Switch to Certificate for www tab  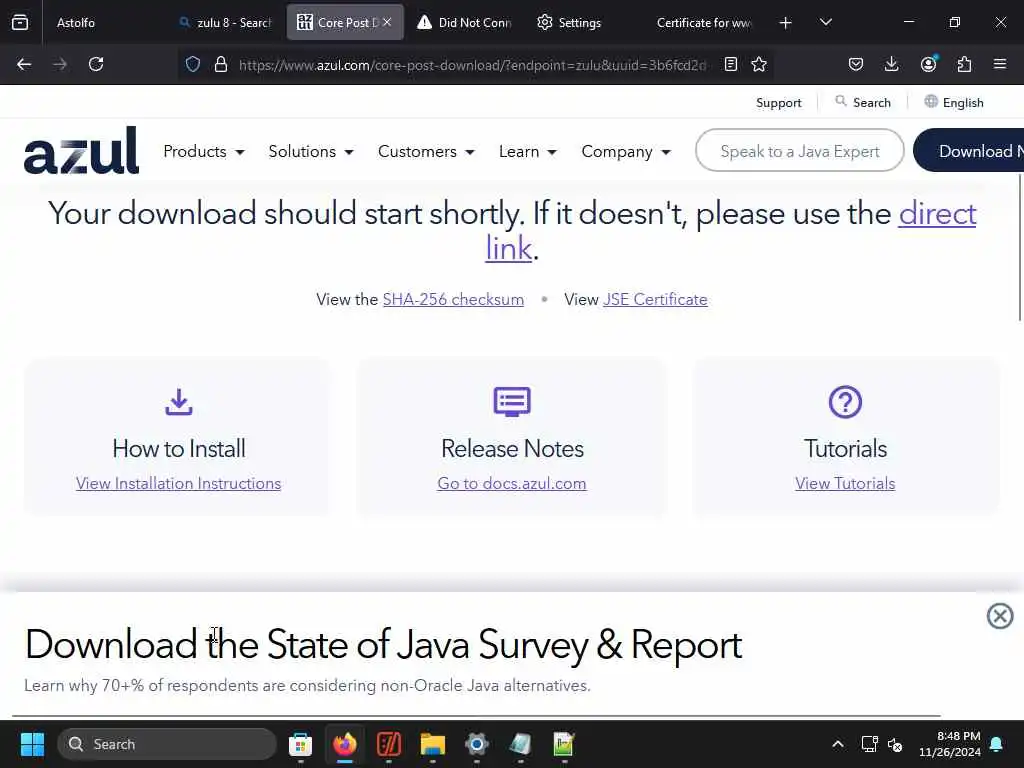click(x=704, y=22)
